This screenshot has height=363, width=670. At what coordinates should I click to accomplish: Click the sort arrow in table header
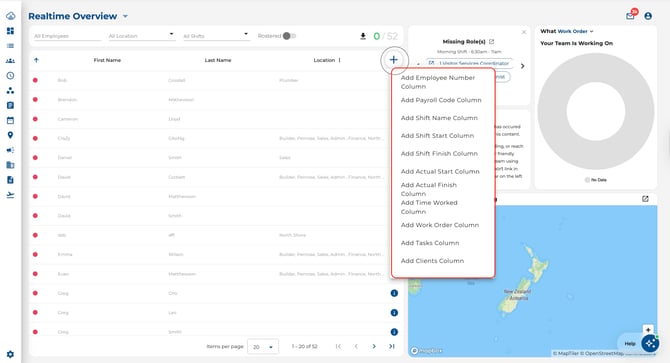[x=36, y=60]
